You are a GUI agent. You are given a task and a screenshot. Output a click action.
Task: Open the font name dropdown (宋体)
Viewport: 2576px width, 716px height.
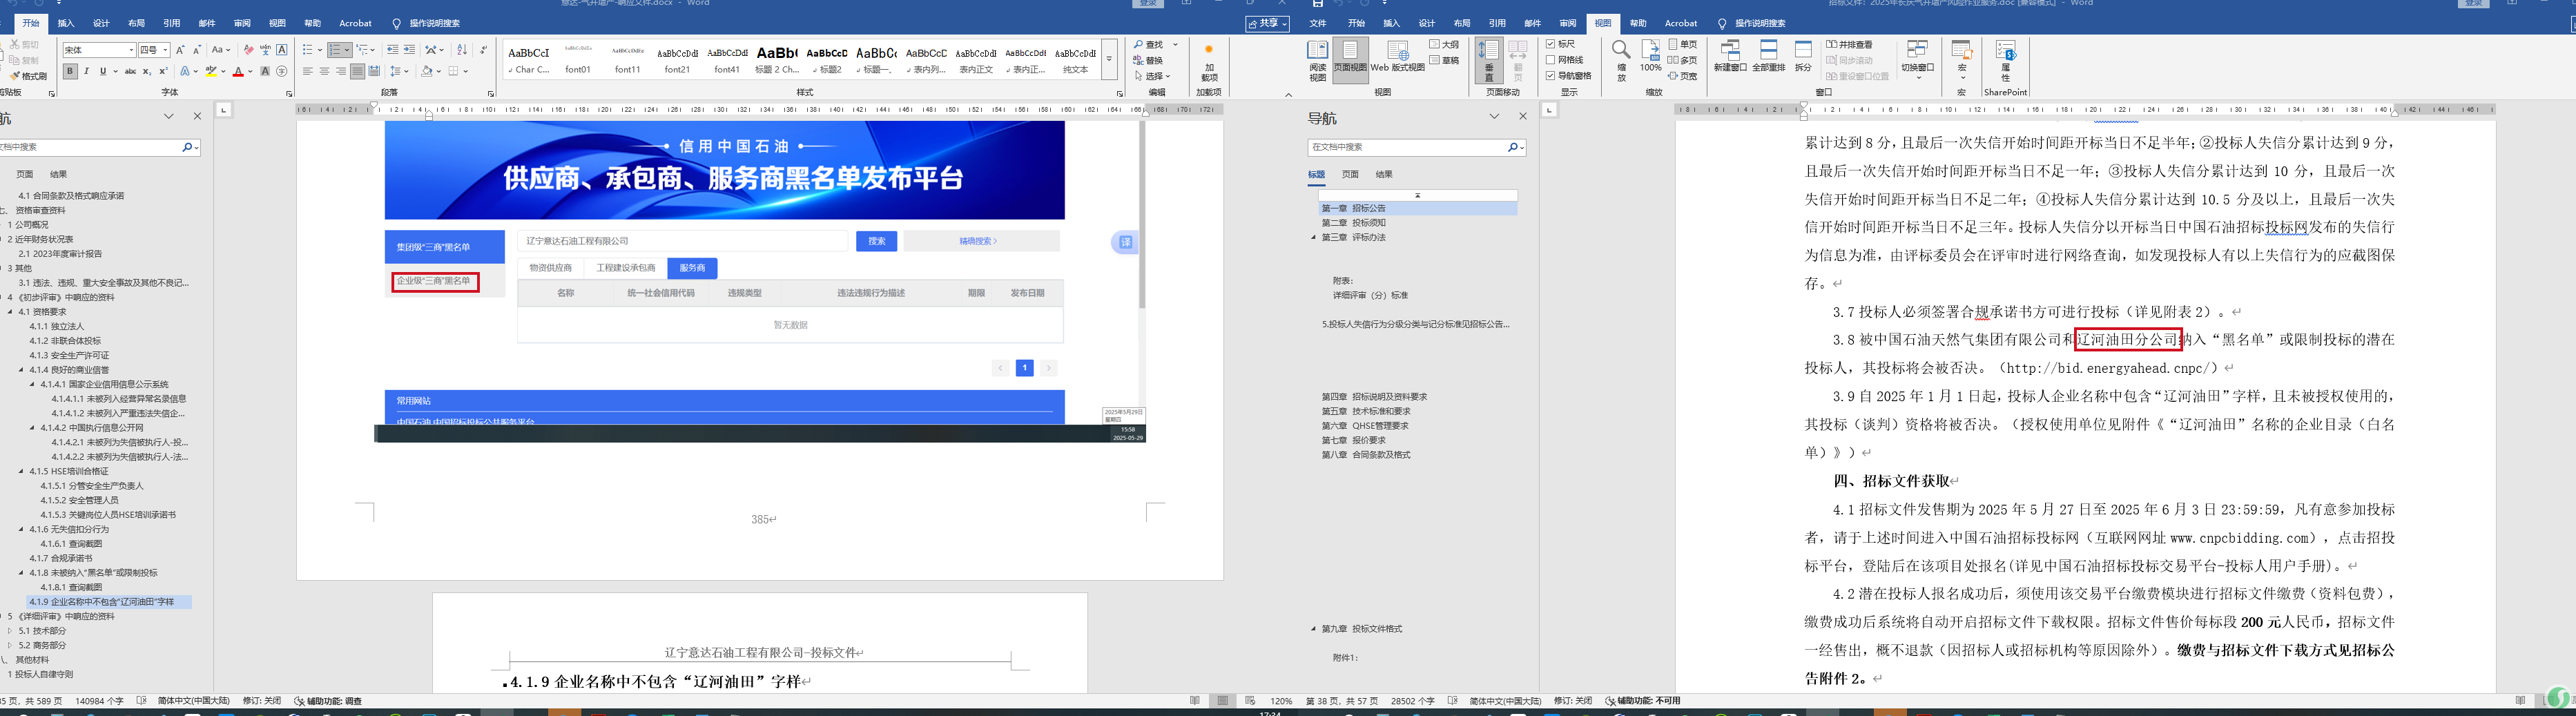tap(130, 50)
